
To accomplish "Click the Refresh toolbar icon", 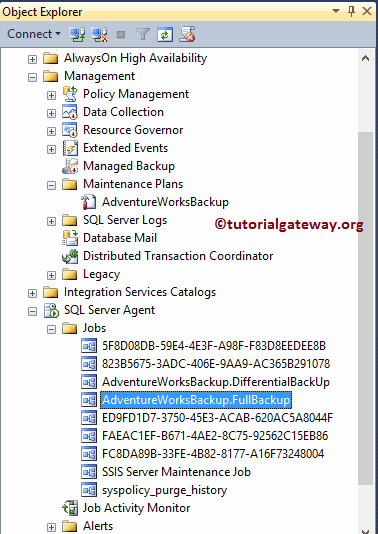I will [x=165, y=34].
